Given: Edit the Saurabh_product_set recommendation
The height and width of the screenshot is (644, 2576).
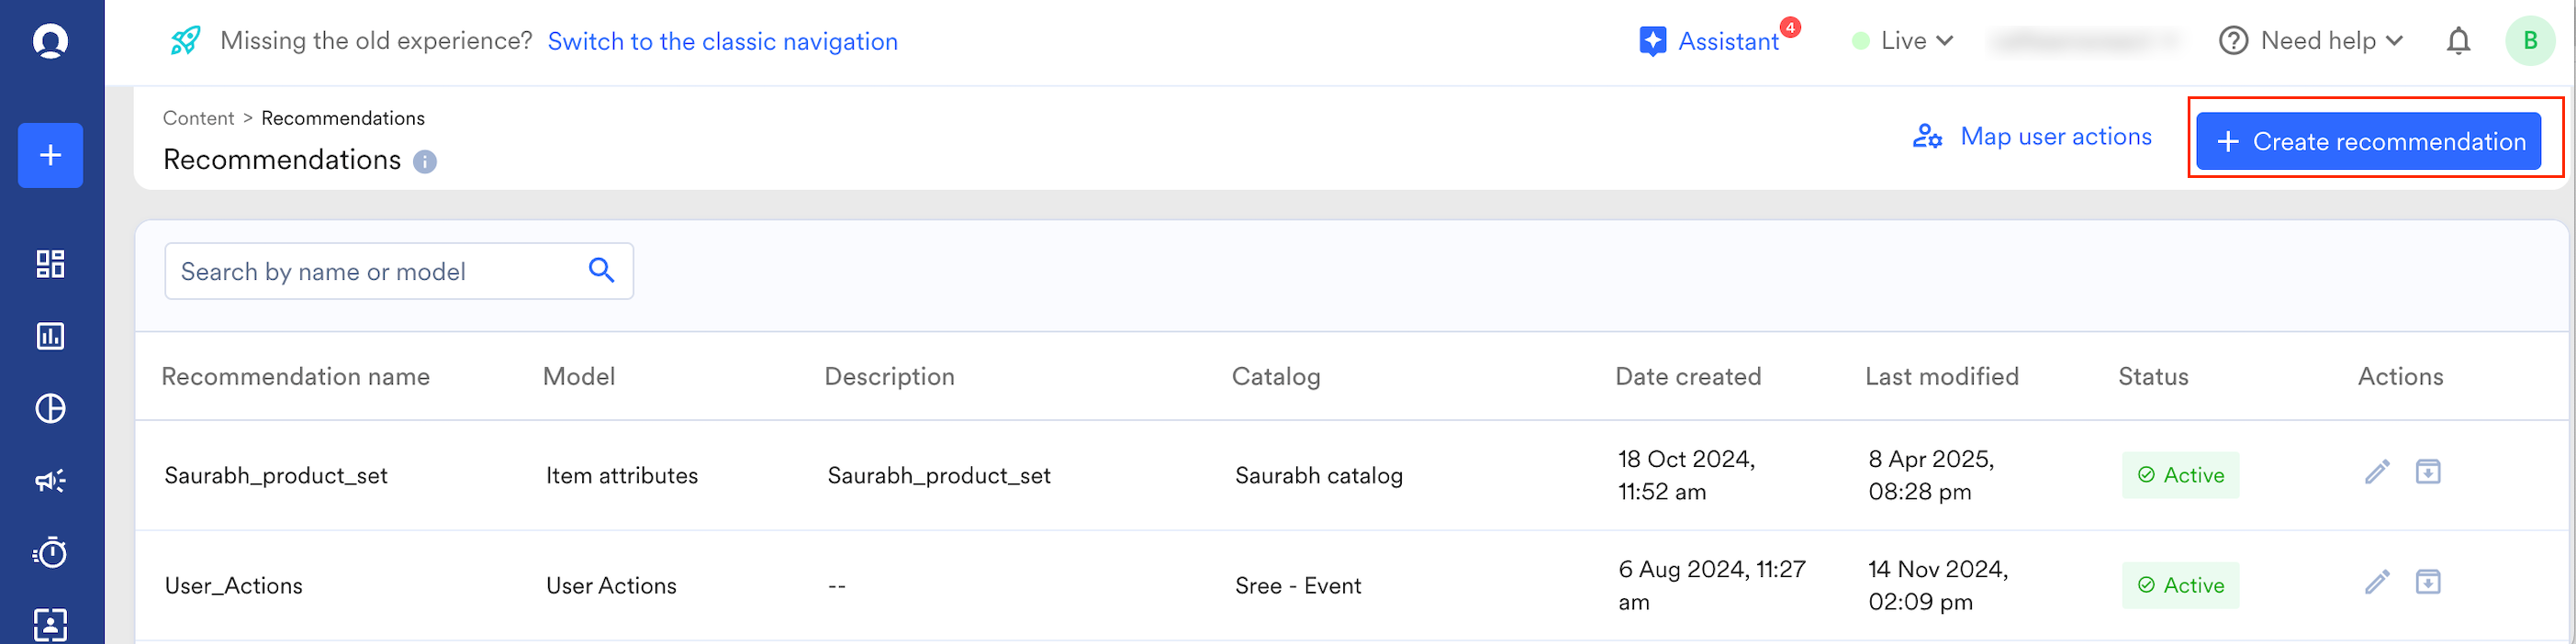Looking at the screenshot, I should (2377, 472).
